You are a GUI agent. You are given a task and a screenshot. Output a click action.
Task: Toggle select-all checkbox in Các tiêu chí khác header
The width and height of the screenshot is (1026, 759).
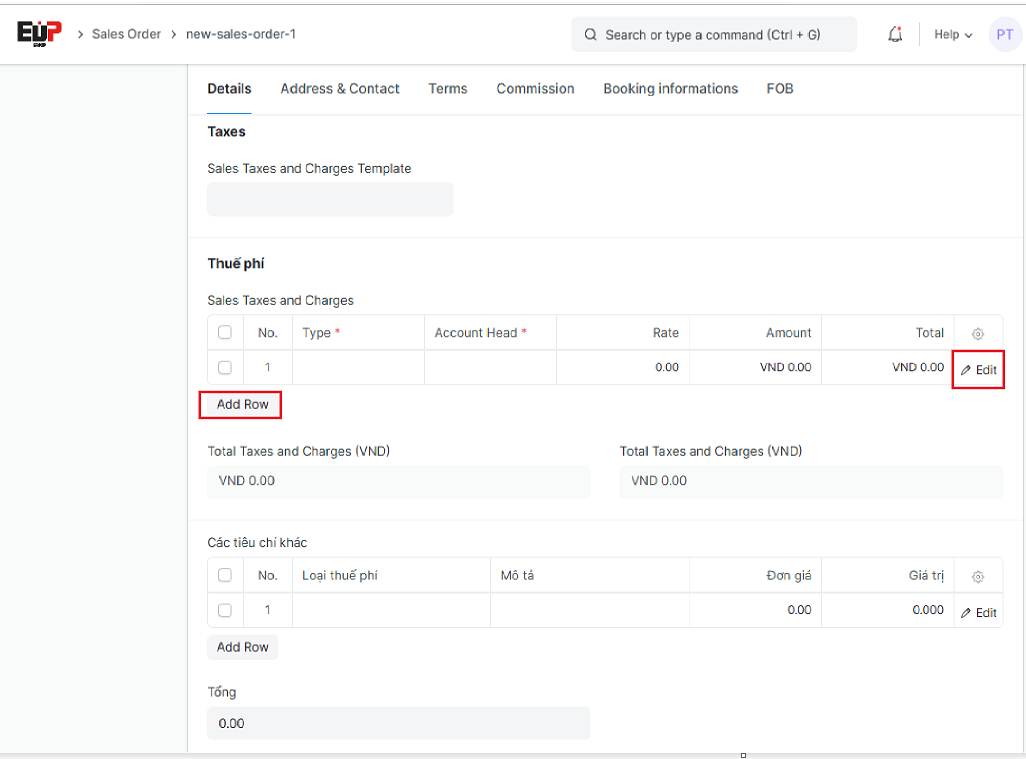(225, 575)
